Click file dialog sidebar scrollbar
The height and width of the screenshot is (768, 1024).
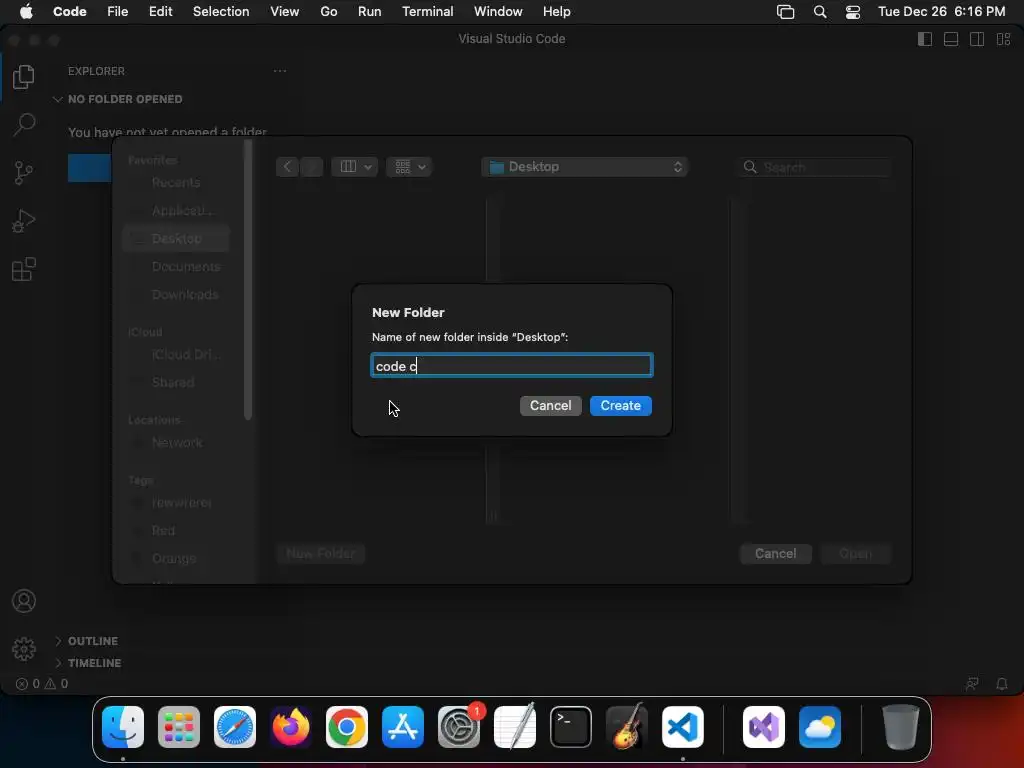click(x=248, y=281)
